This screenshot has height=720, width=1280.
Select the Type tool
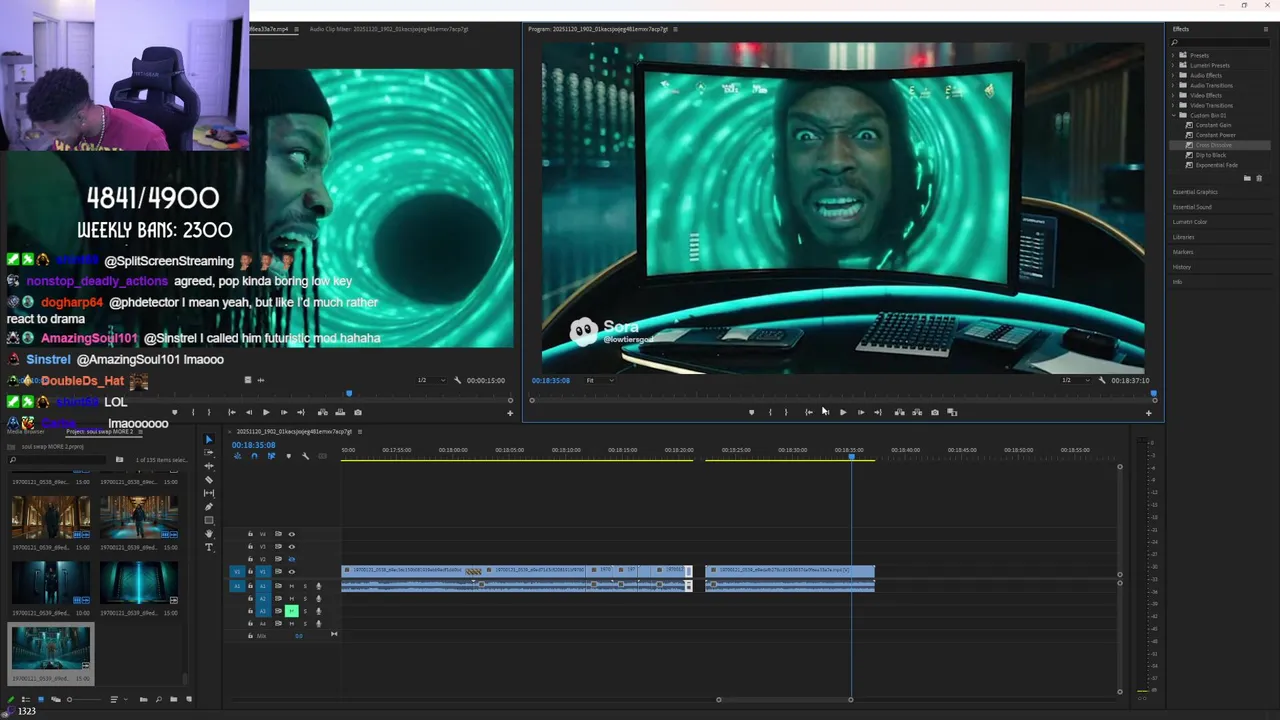(x=209, y=547)
